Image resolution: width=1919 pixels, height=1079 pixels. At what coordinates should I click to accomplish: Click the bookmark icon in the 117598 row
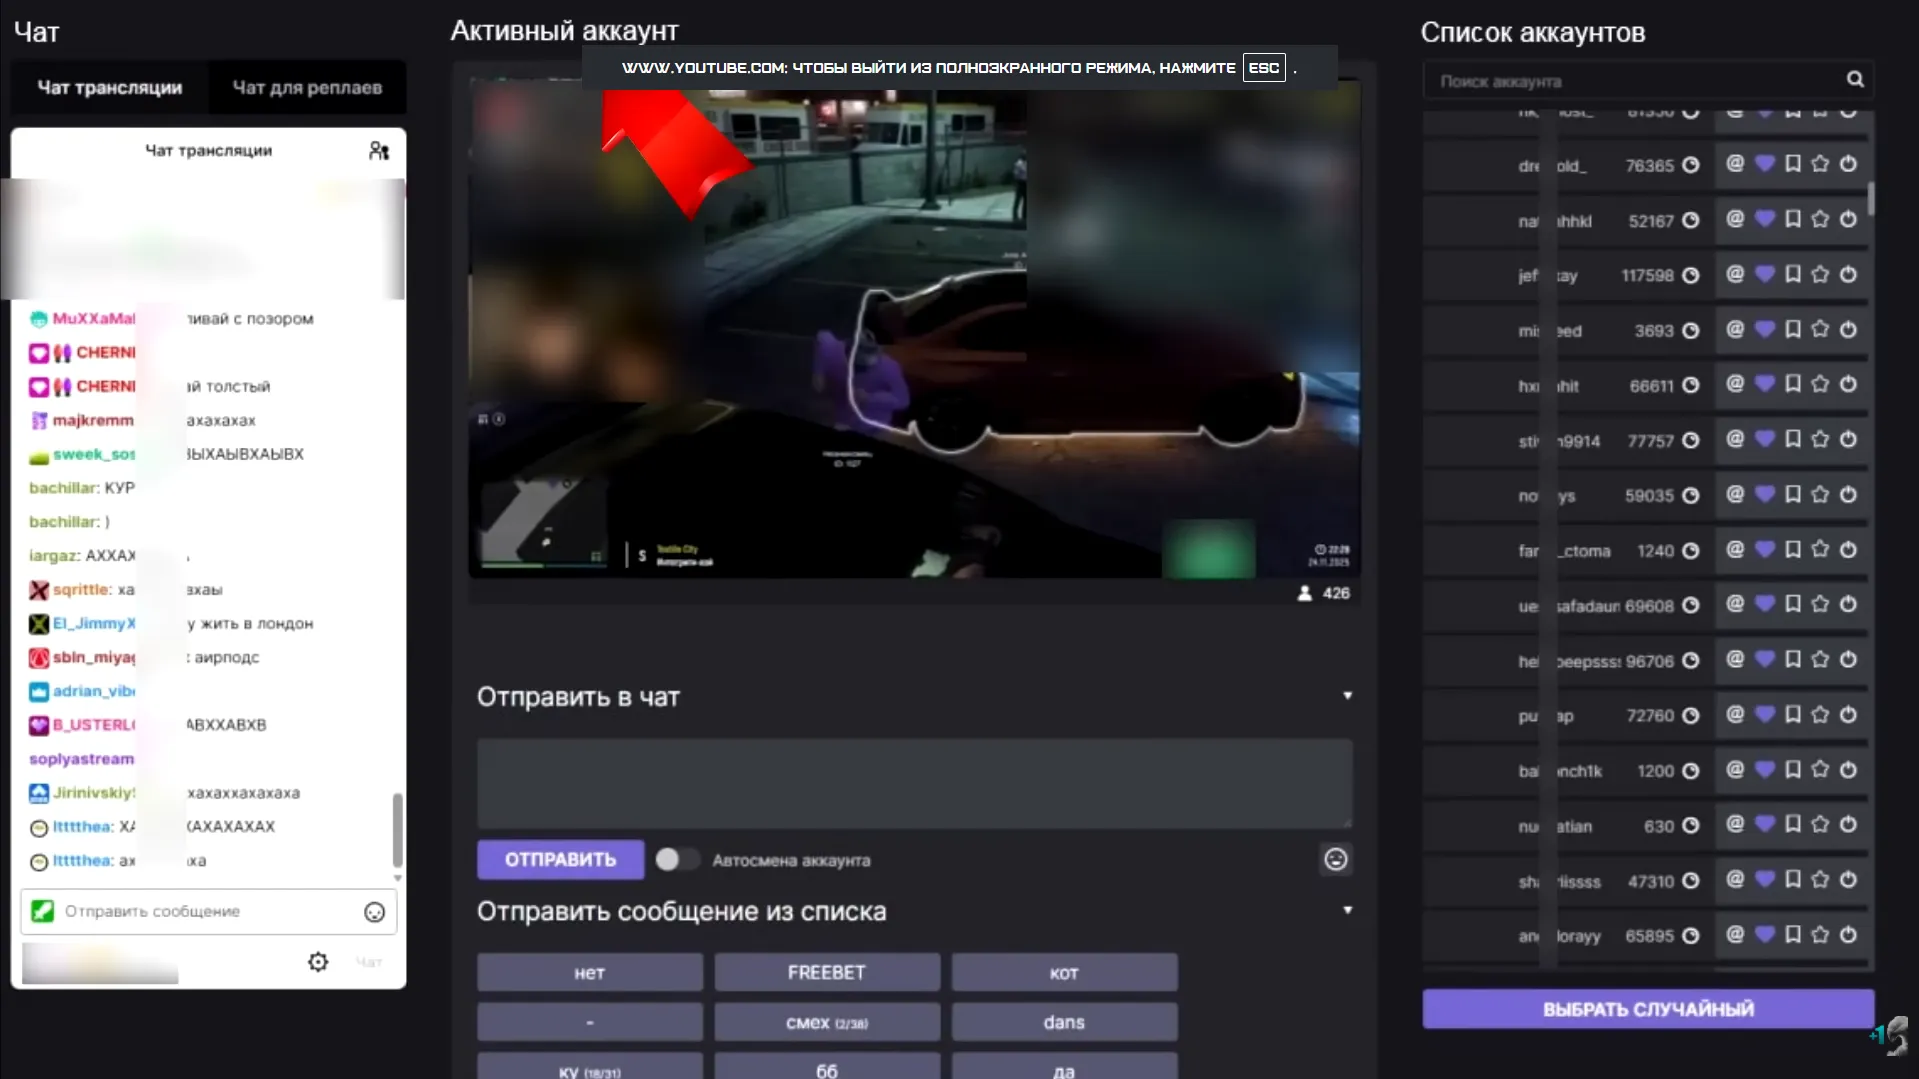[1793, 274]
